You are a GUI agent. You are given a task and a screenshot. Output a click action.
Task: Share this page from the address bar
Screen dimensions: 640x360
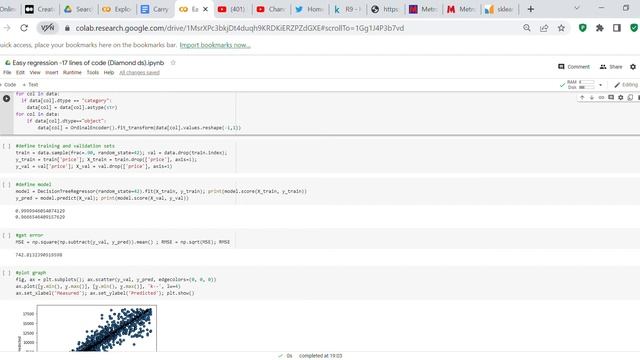pos(544,28)
